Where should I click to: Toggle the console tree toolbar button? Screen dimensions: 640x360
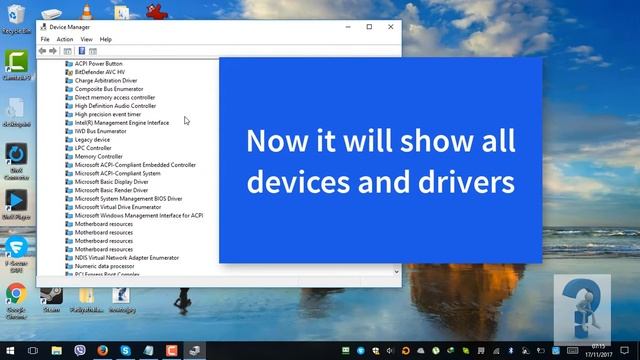tap(68, 51)
